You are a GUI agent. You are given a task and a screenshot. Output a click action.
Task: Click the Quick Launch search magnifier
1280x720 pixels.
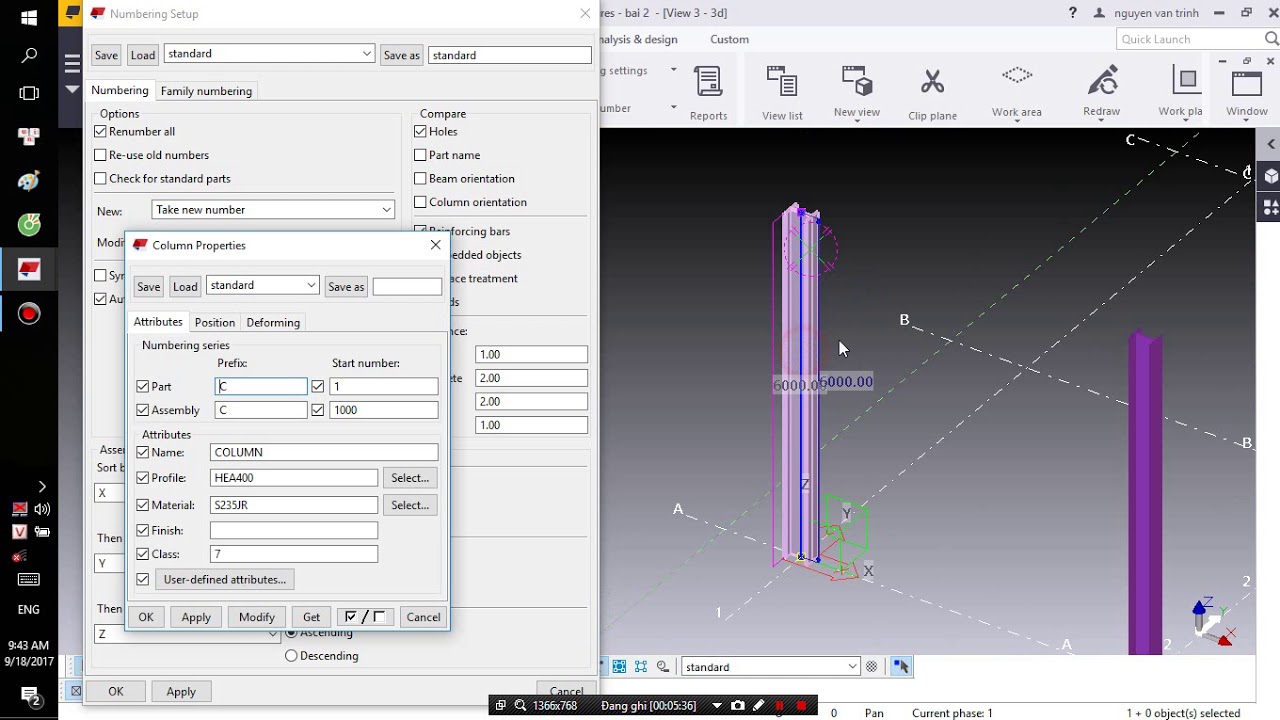coord(1272,39)
